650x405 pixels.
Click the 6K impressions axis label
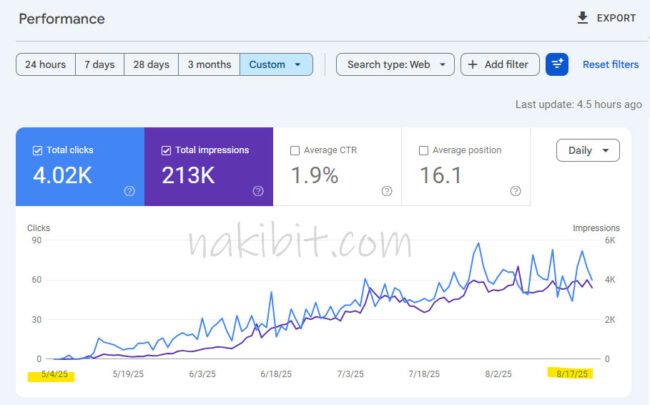(610, 240)
